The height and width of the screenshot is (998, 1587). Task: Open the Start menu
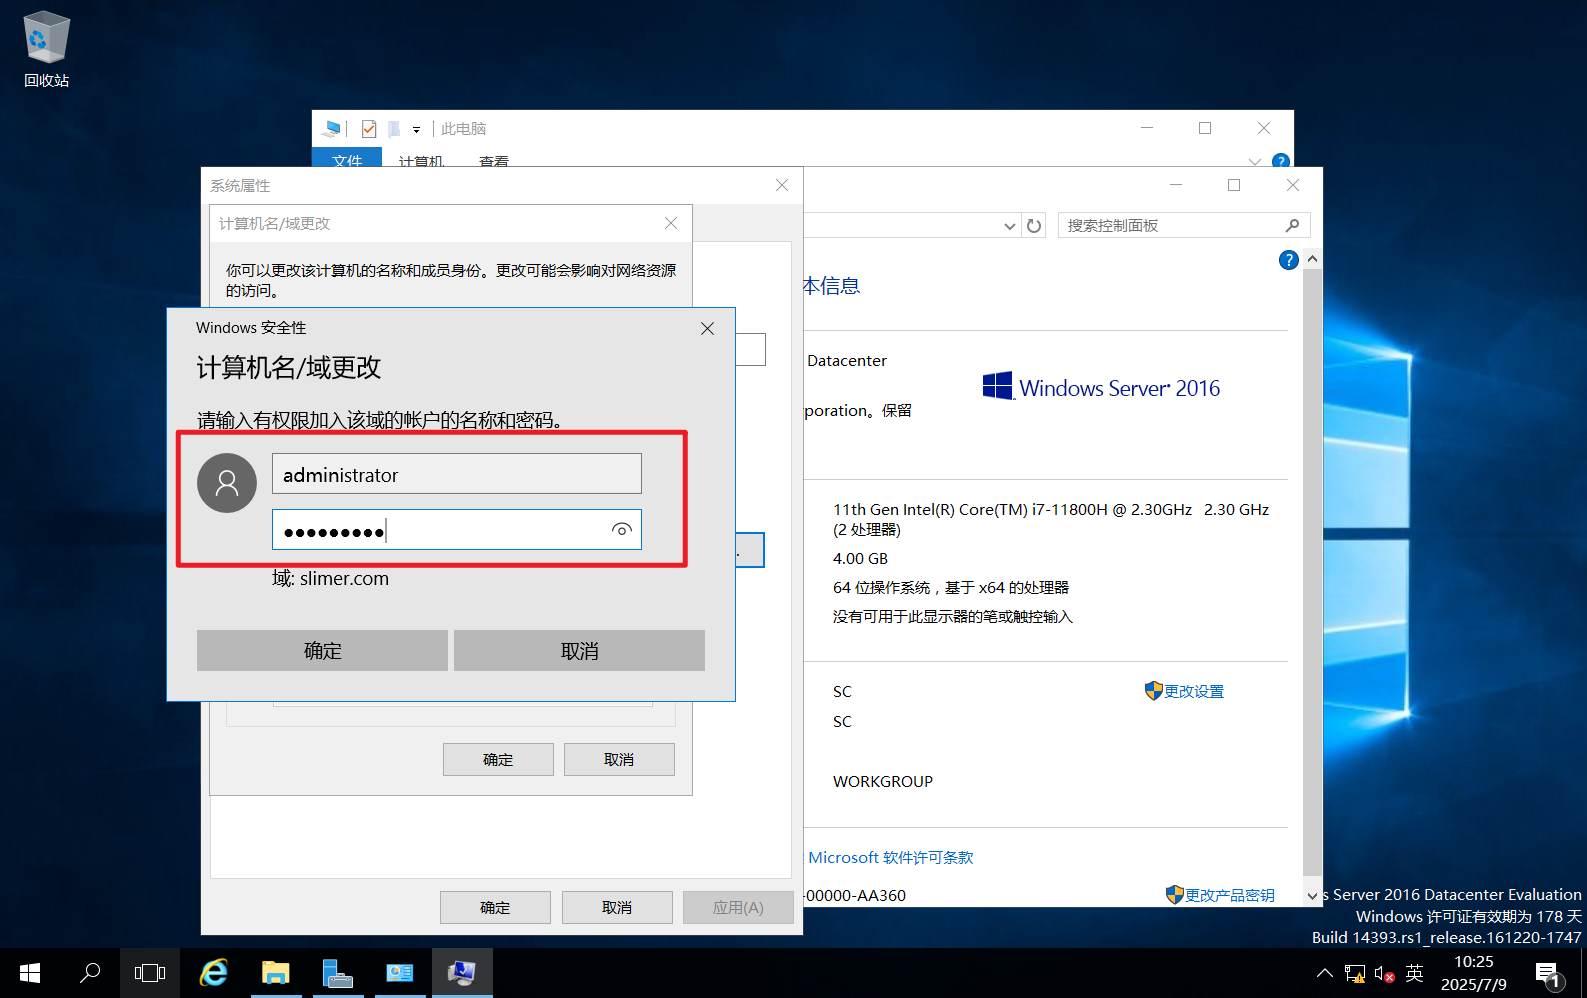tap(30, 973)
